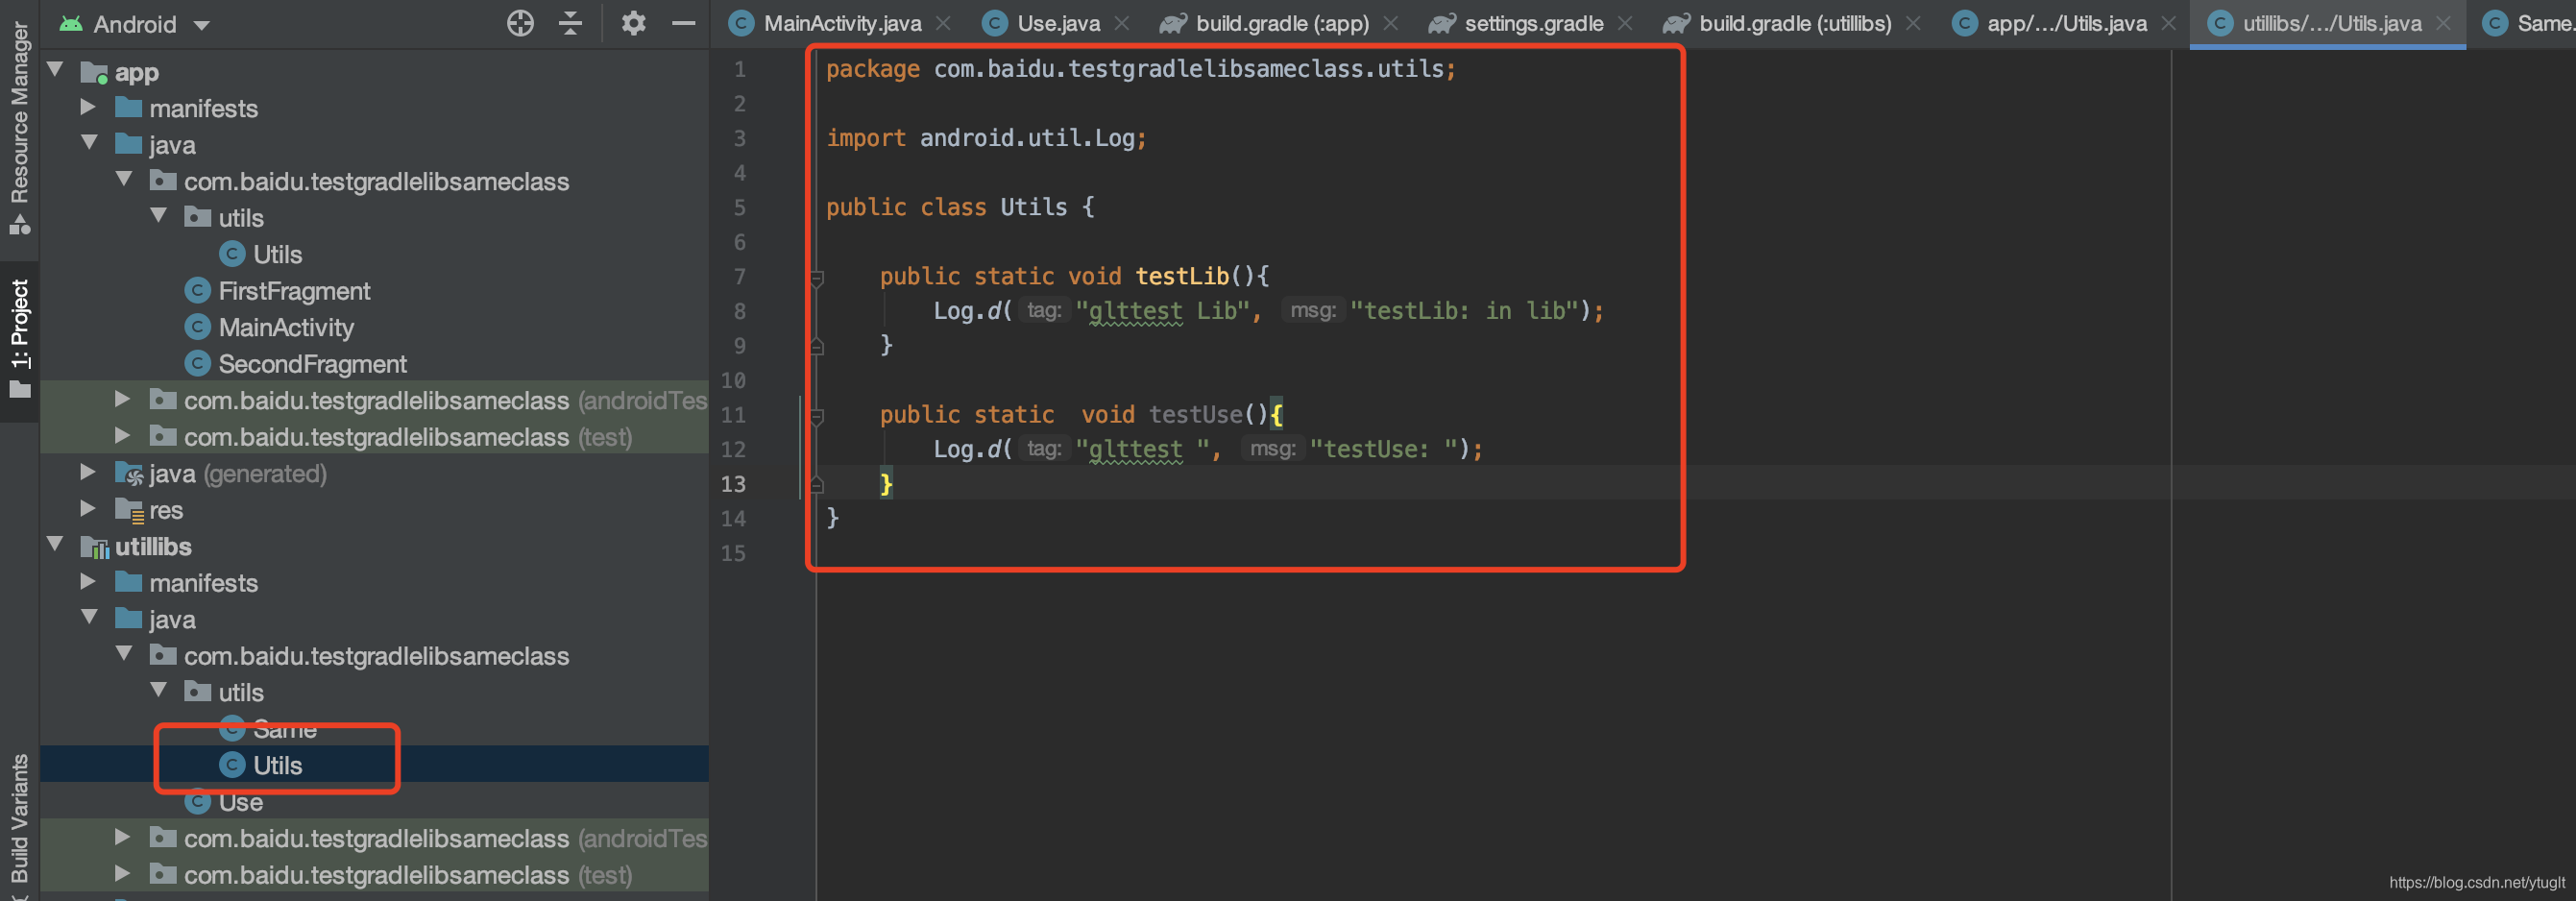Select the MainActivity class in tree
This screenshot has width=2576, height=901.
point(286,327)
